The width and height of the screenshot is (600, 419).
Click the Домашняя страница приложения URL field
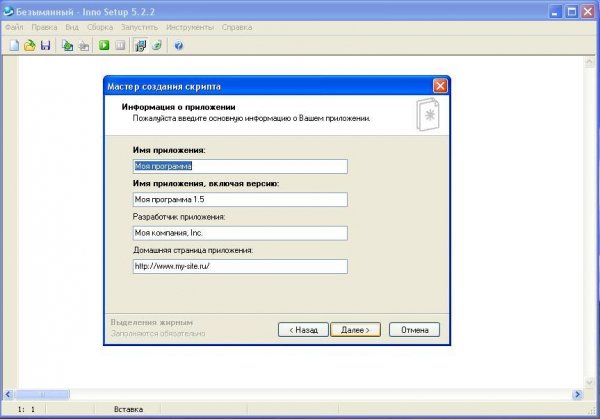tap(240, 266)
